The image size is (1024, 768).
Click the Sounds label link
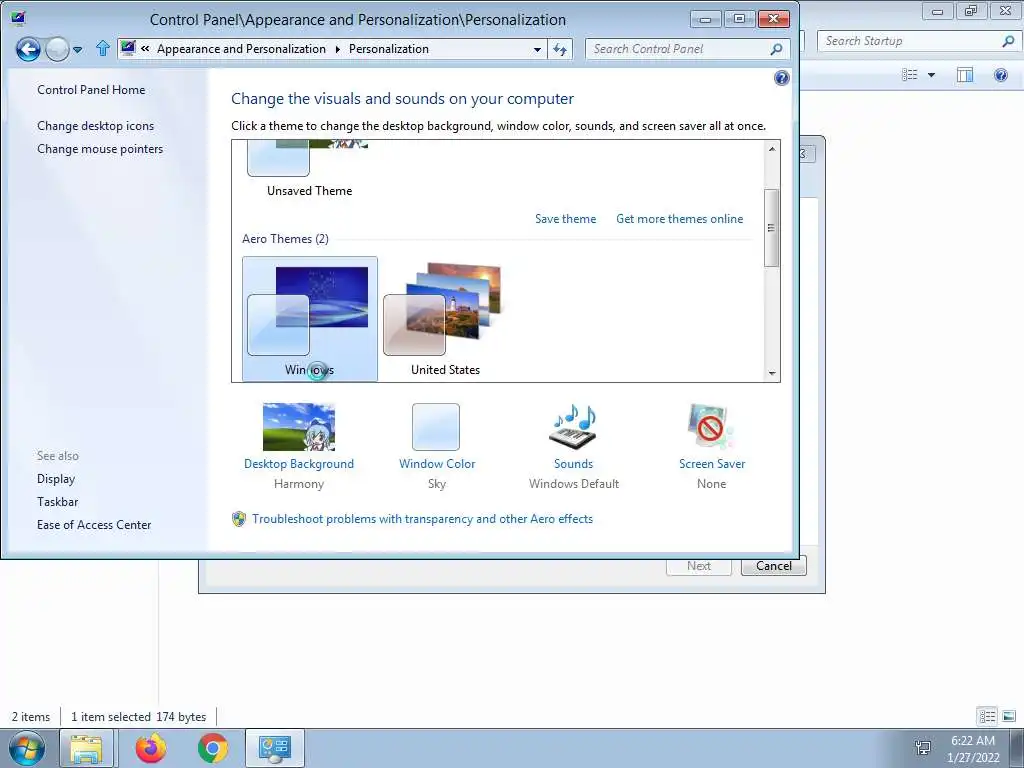pos(573,464)
